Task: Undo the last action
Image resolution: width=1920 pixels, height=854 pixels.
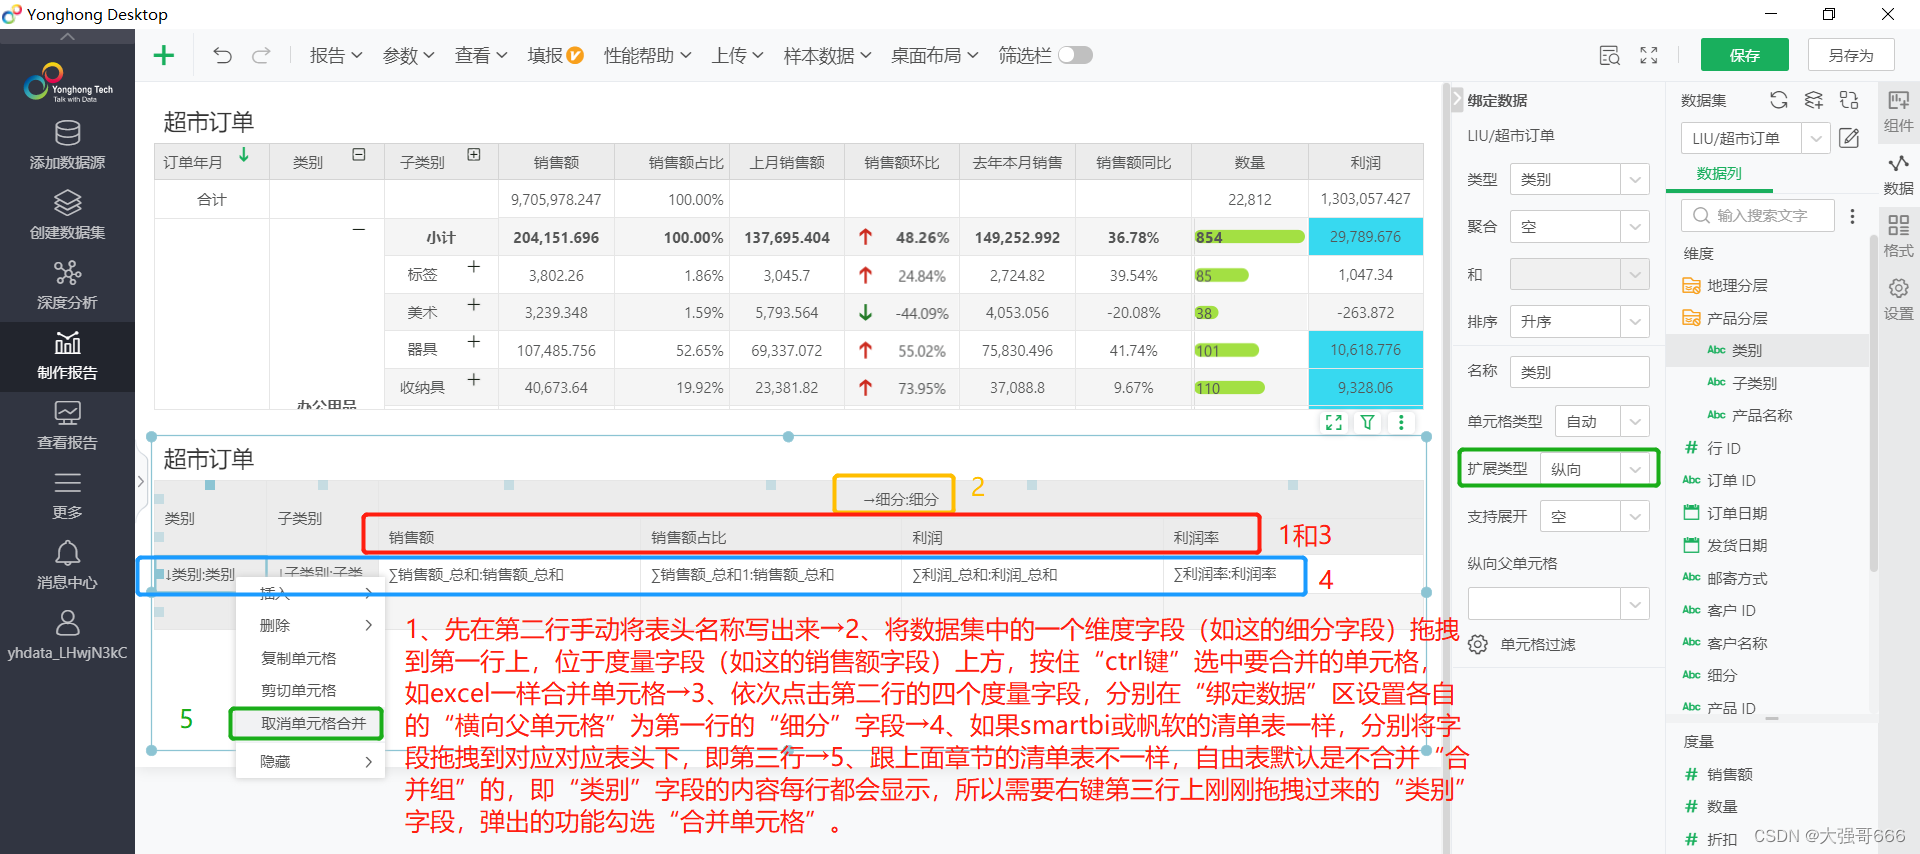Action: 222,55
